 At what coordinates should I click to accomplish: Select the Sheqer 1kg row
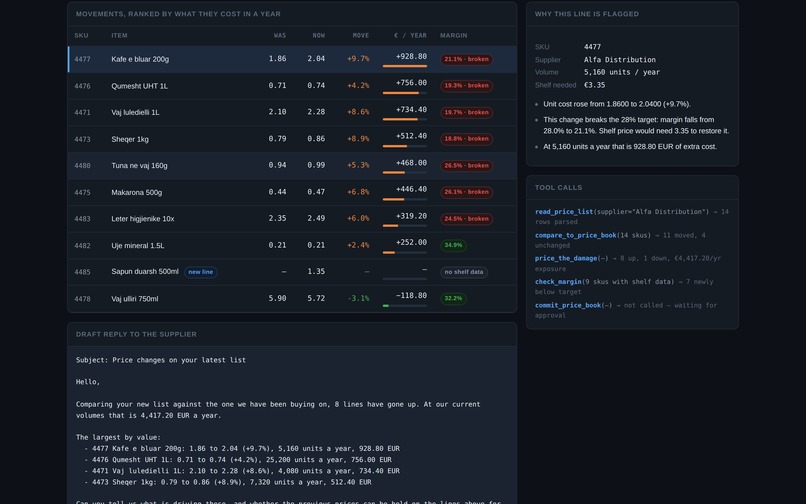tap(292, 139)
